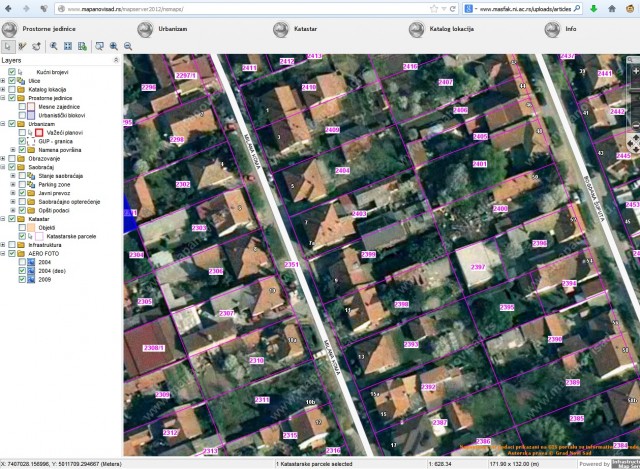The image size is (640, 469).
Task: Expand the Katalog lokacija layer group
Action: coord(4,90)
